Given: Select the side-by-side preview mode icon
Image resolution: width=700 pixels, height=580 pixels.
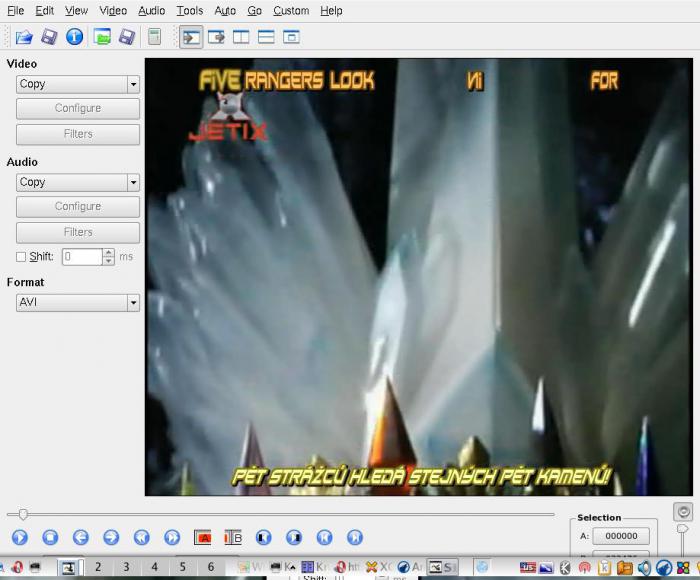Looking at the screenshot, I should pyautogui.click(x=241, y=37).
